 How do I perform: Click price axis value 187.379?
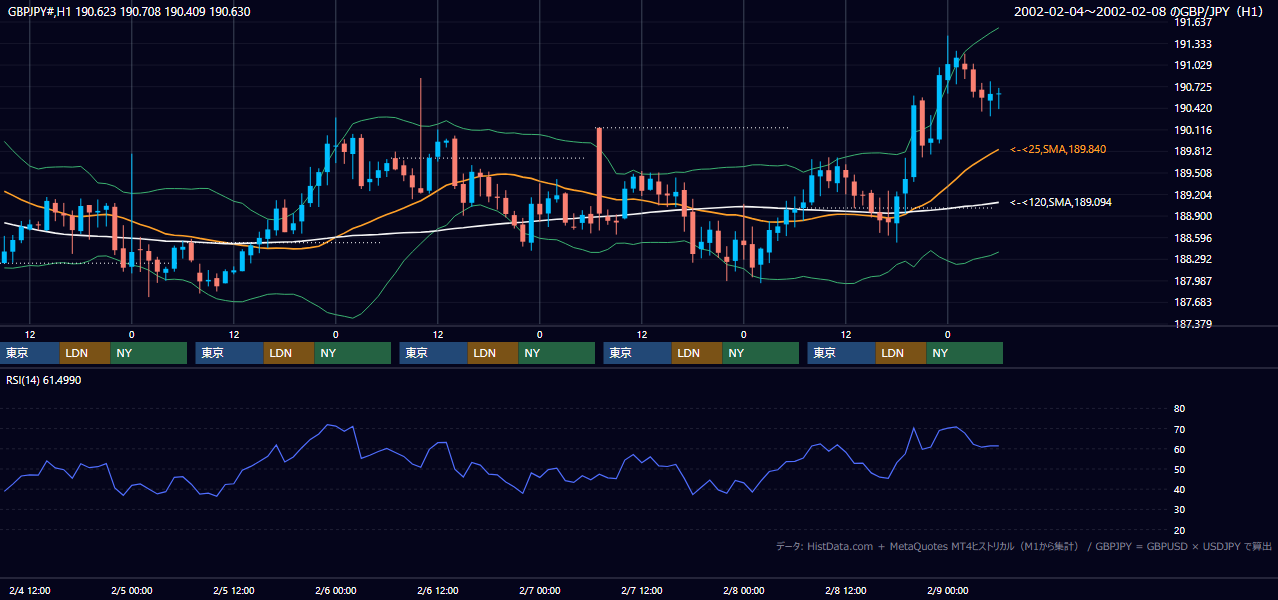(1193, 324)
